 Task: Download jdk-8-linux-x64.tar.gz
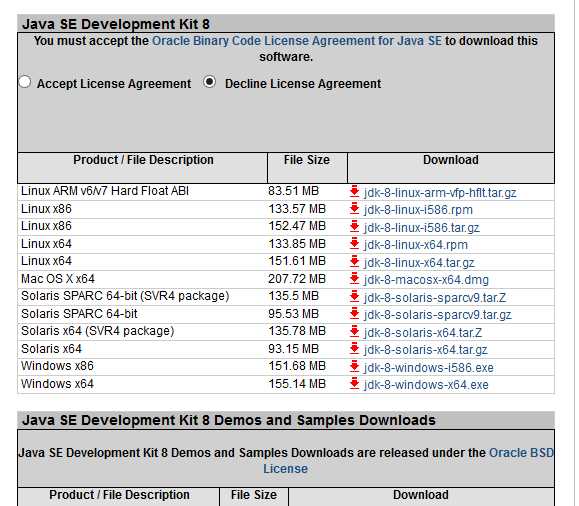[x=419, y=263]
